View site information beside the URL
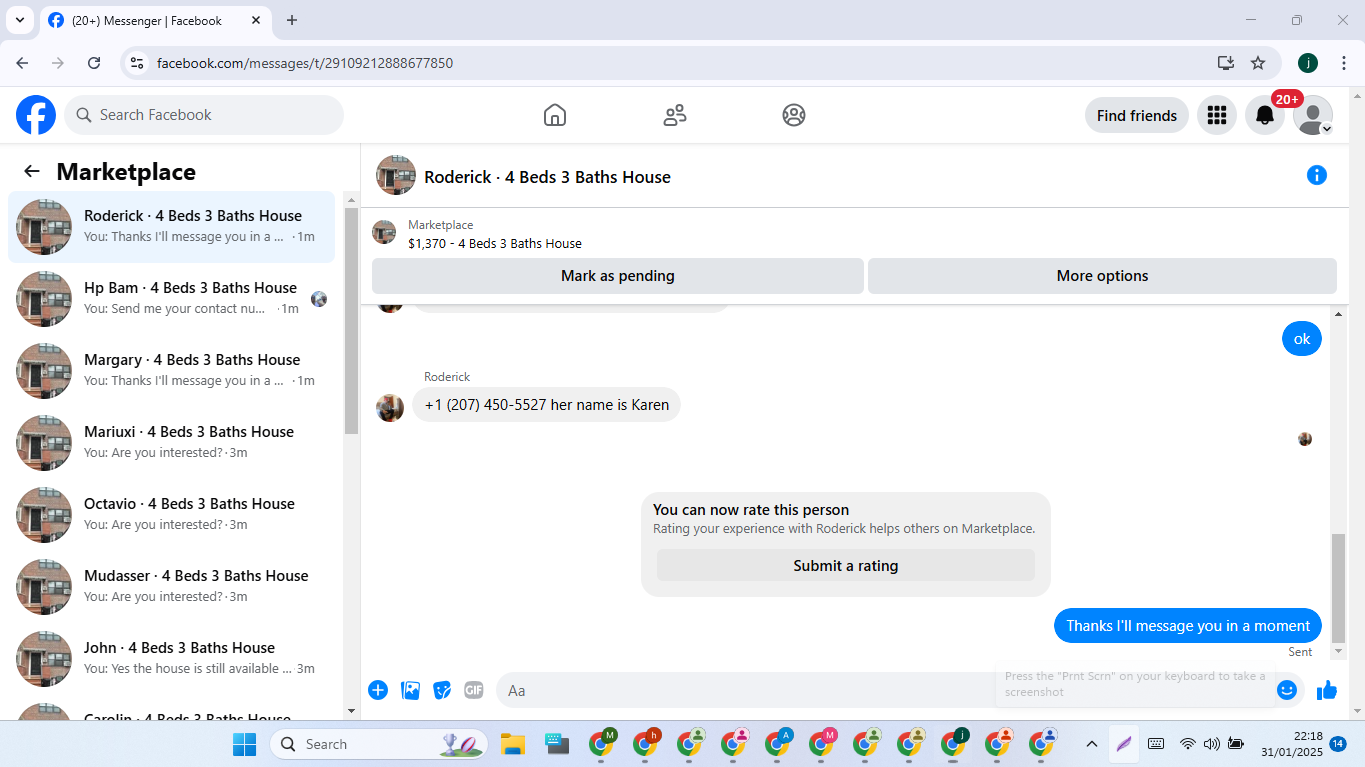The image size is (1365, 767). 138,63
